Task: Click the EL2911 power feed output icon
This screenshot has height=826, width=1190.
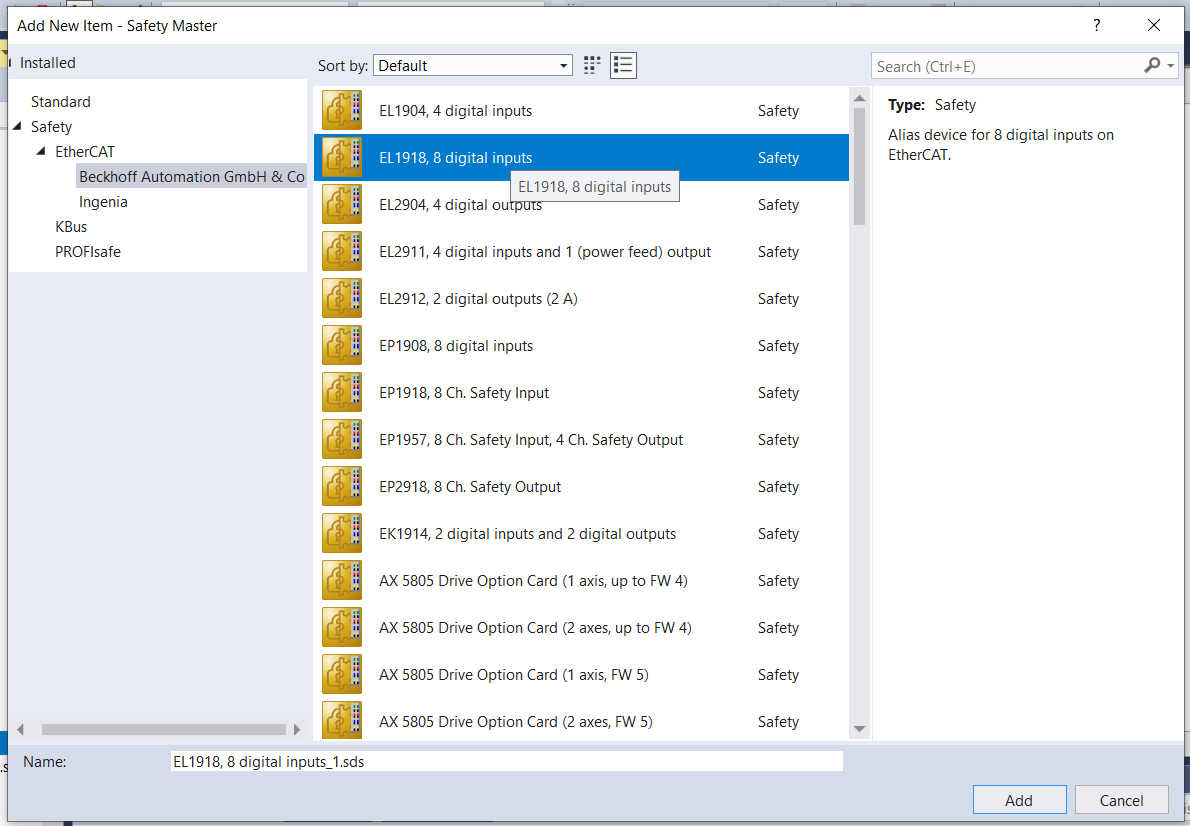Action: coord(342,252)
